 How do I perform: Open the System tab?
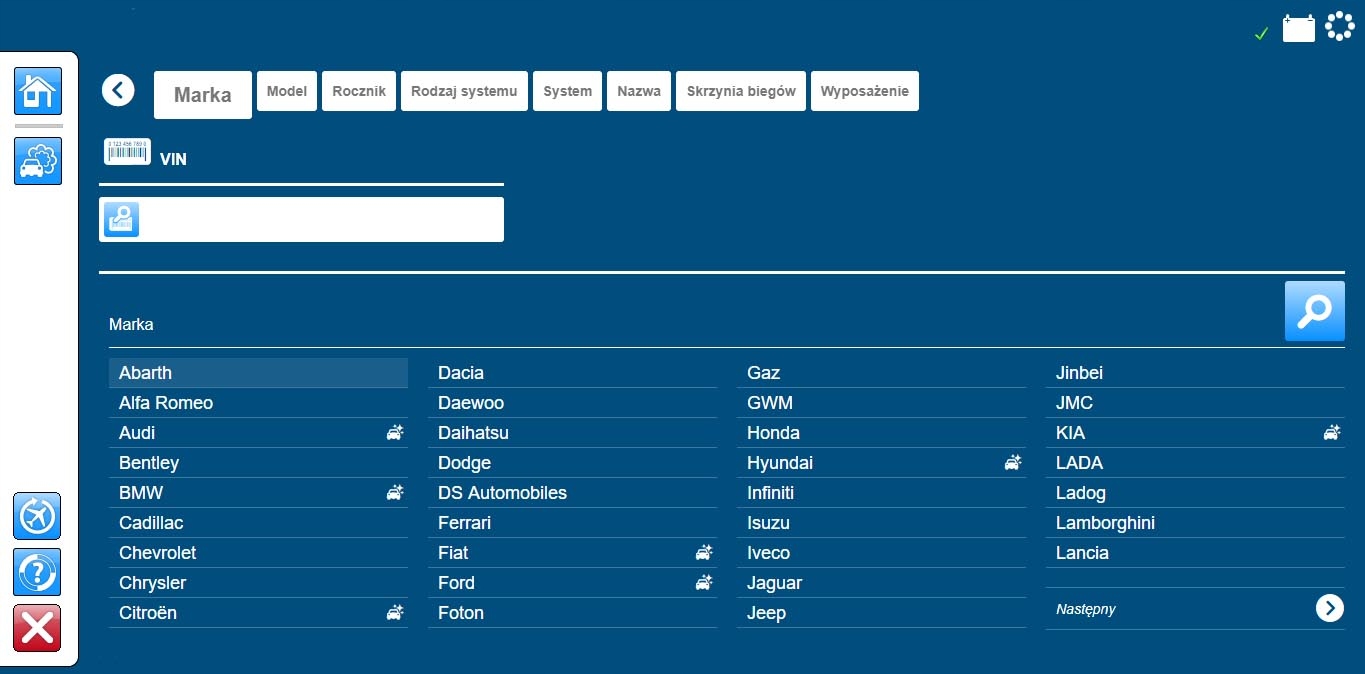[x=568, y=91]
